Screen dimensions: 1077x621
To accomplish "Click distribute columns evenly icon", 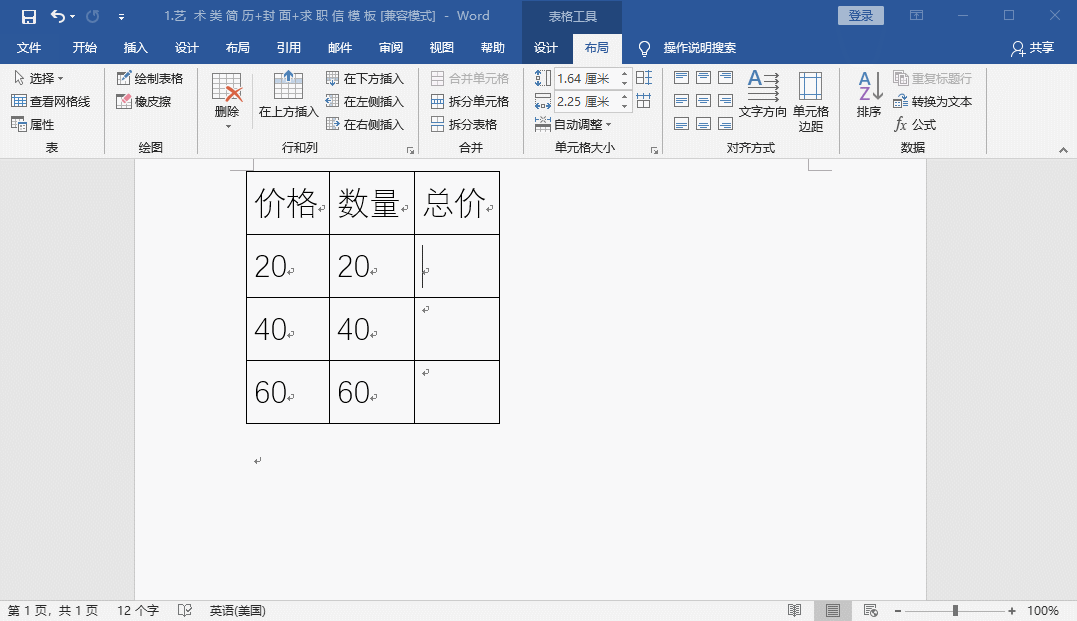I will click(644, 101).
